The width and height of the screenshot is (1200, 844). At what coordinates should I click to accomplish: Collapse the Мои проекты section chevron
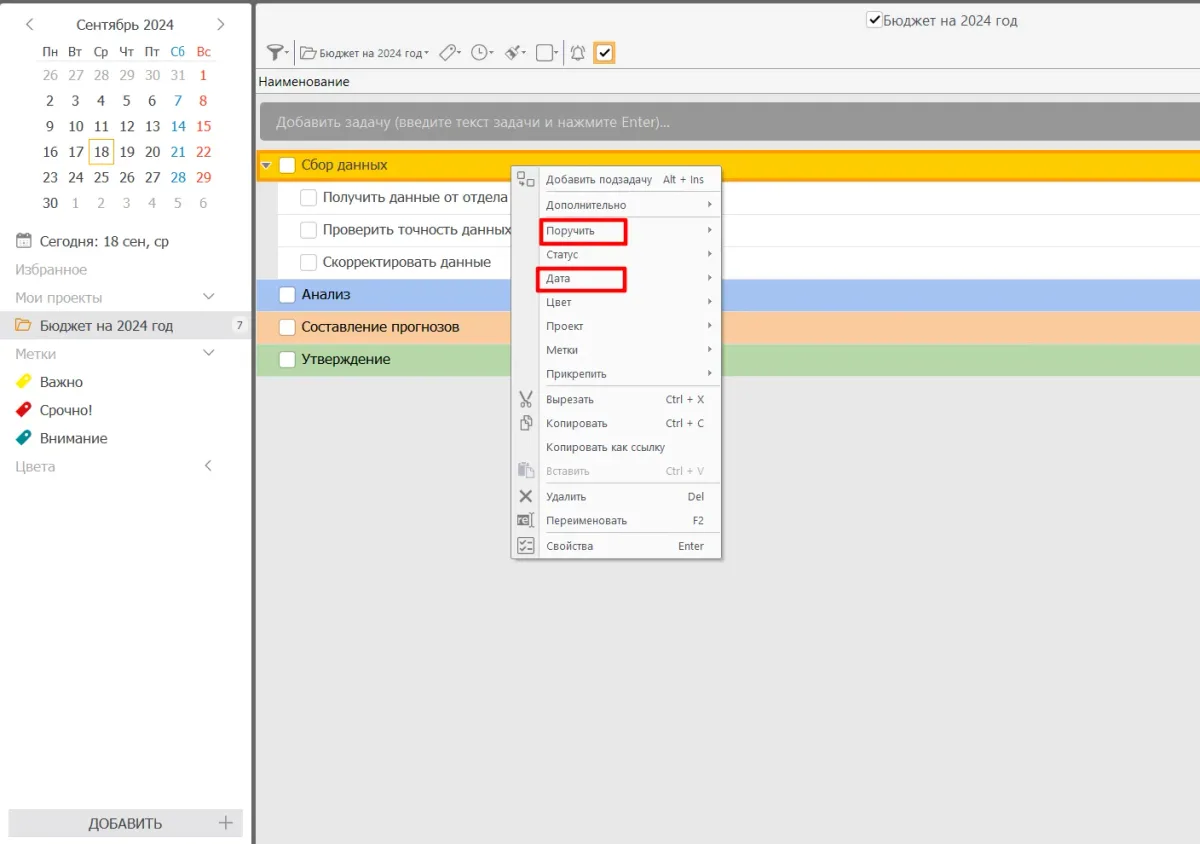209,298
